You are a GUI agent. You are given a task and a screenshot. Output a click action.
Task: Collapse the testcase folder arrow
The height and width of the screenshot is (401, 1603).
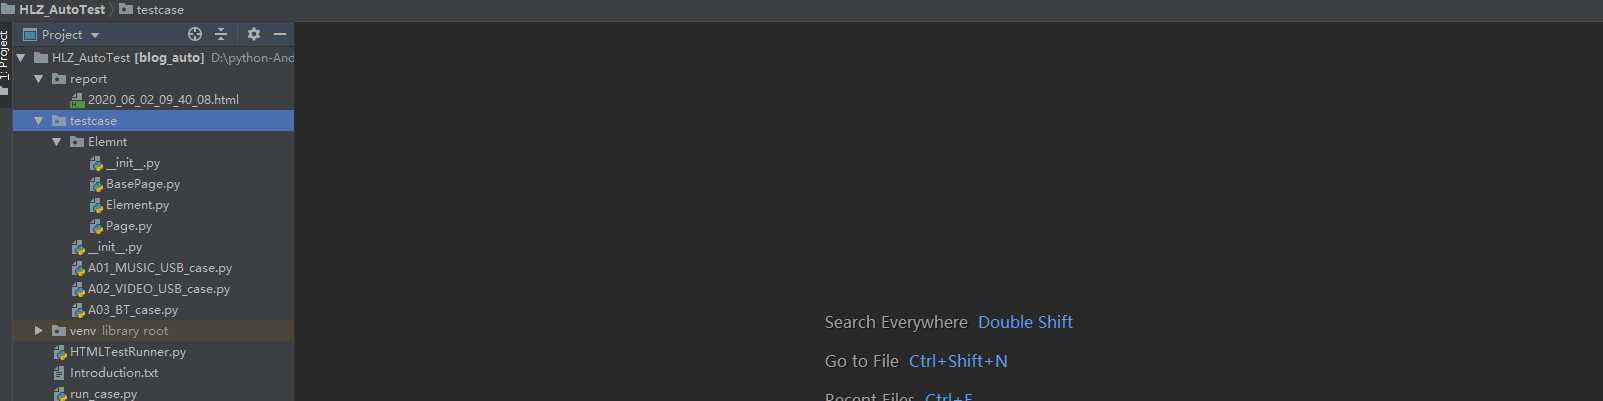point(39,121)
